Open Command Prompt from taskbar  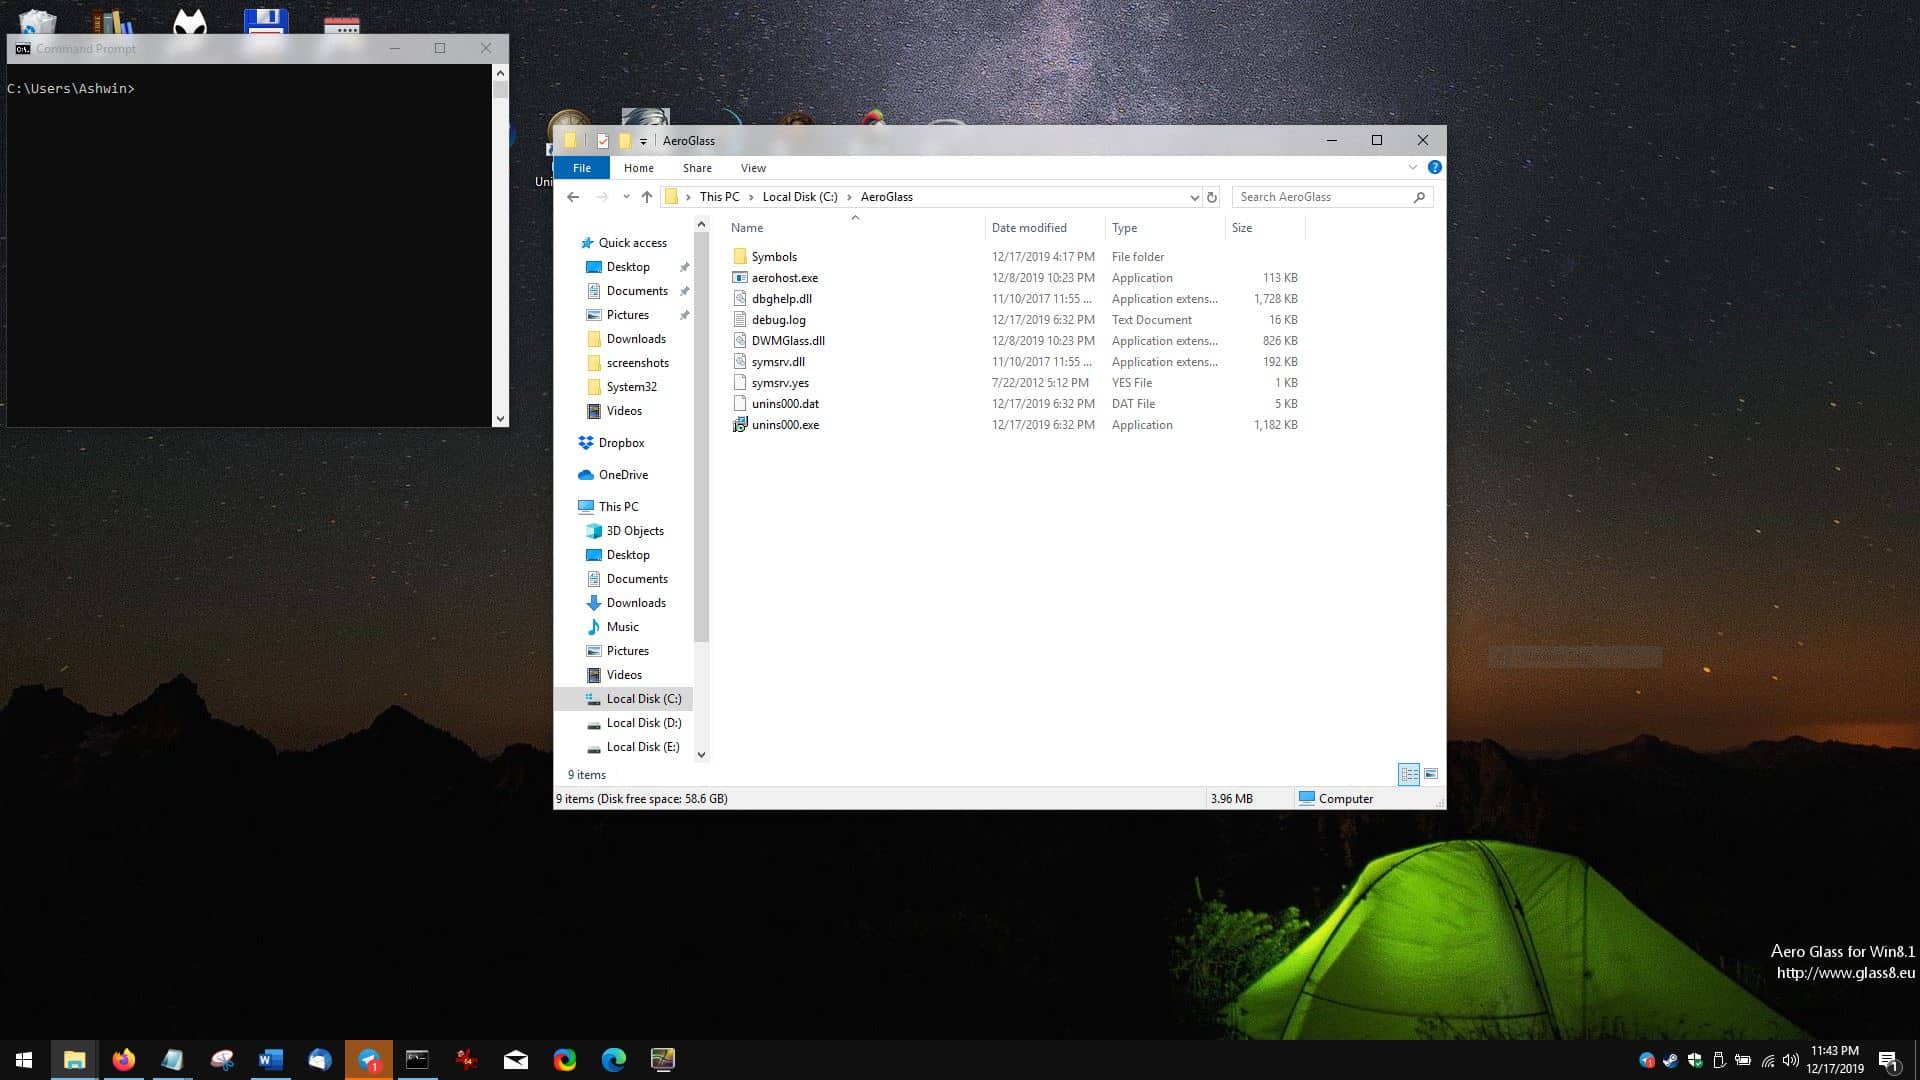pyautogui.click(x=417, y=1059)
